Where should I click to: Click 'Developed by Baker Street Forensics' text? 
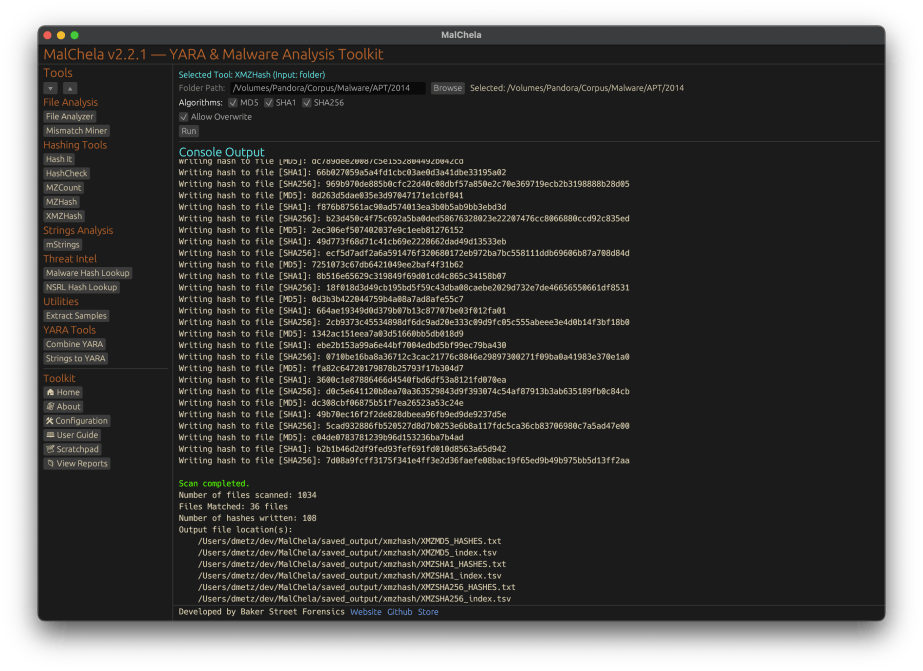click(x=261, y=612)
